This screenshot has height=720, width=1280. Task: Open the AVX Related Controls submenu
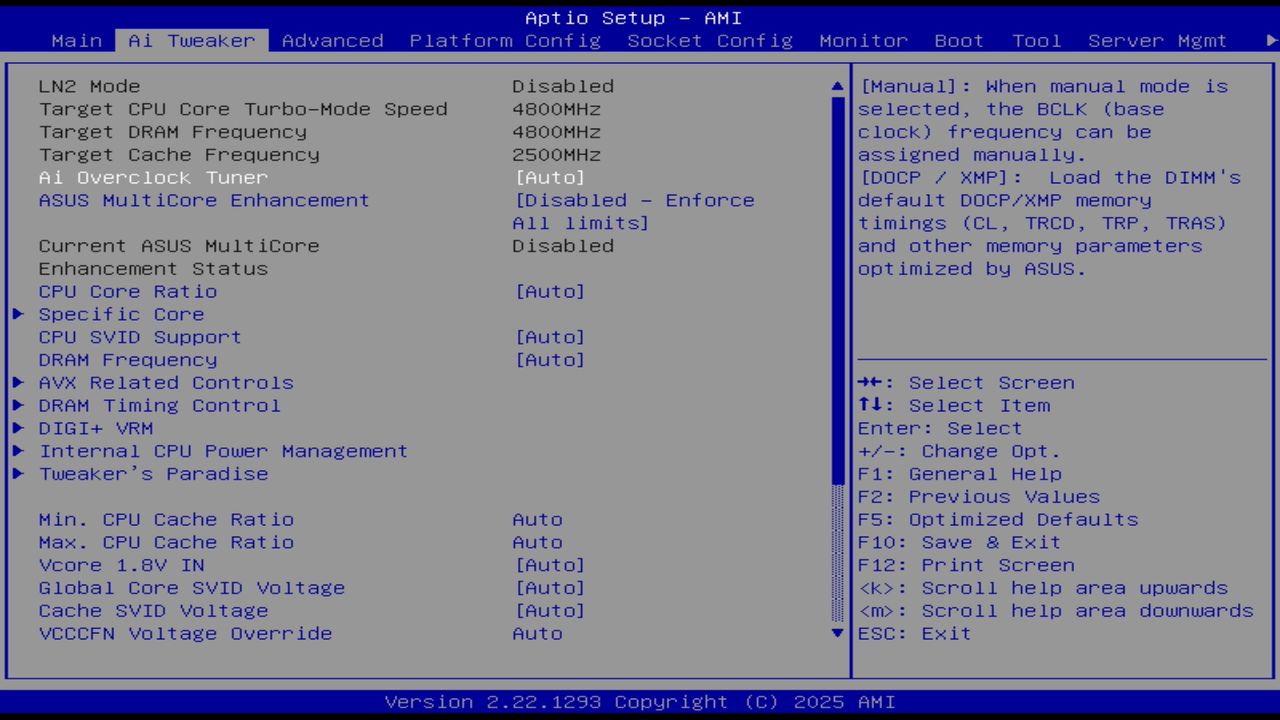[166, 382]
